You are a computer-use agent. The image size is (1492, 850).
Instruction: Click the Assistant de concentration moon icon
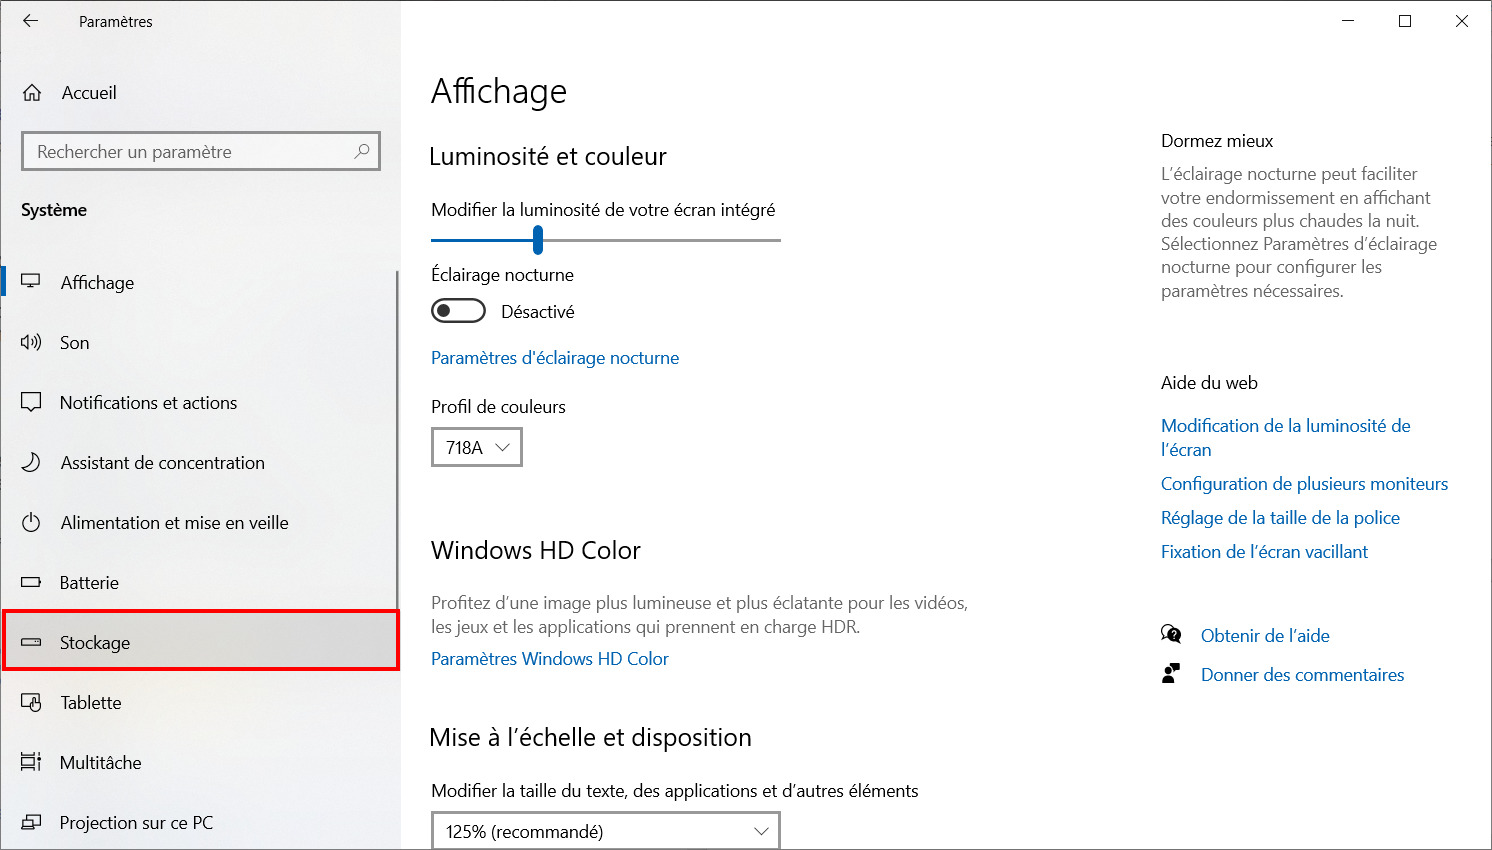pyautogui.click(x=31, y=463)
